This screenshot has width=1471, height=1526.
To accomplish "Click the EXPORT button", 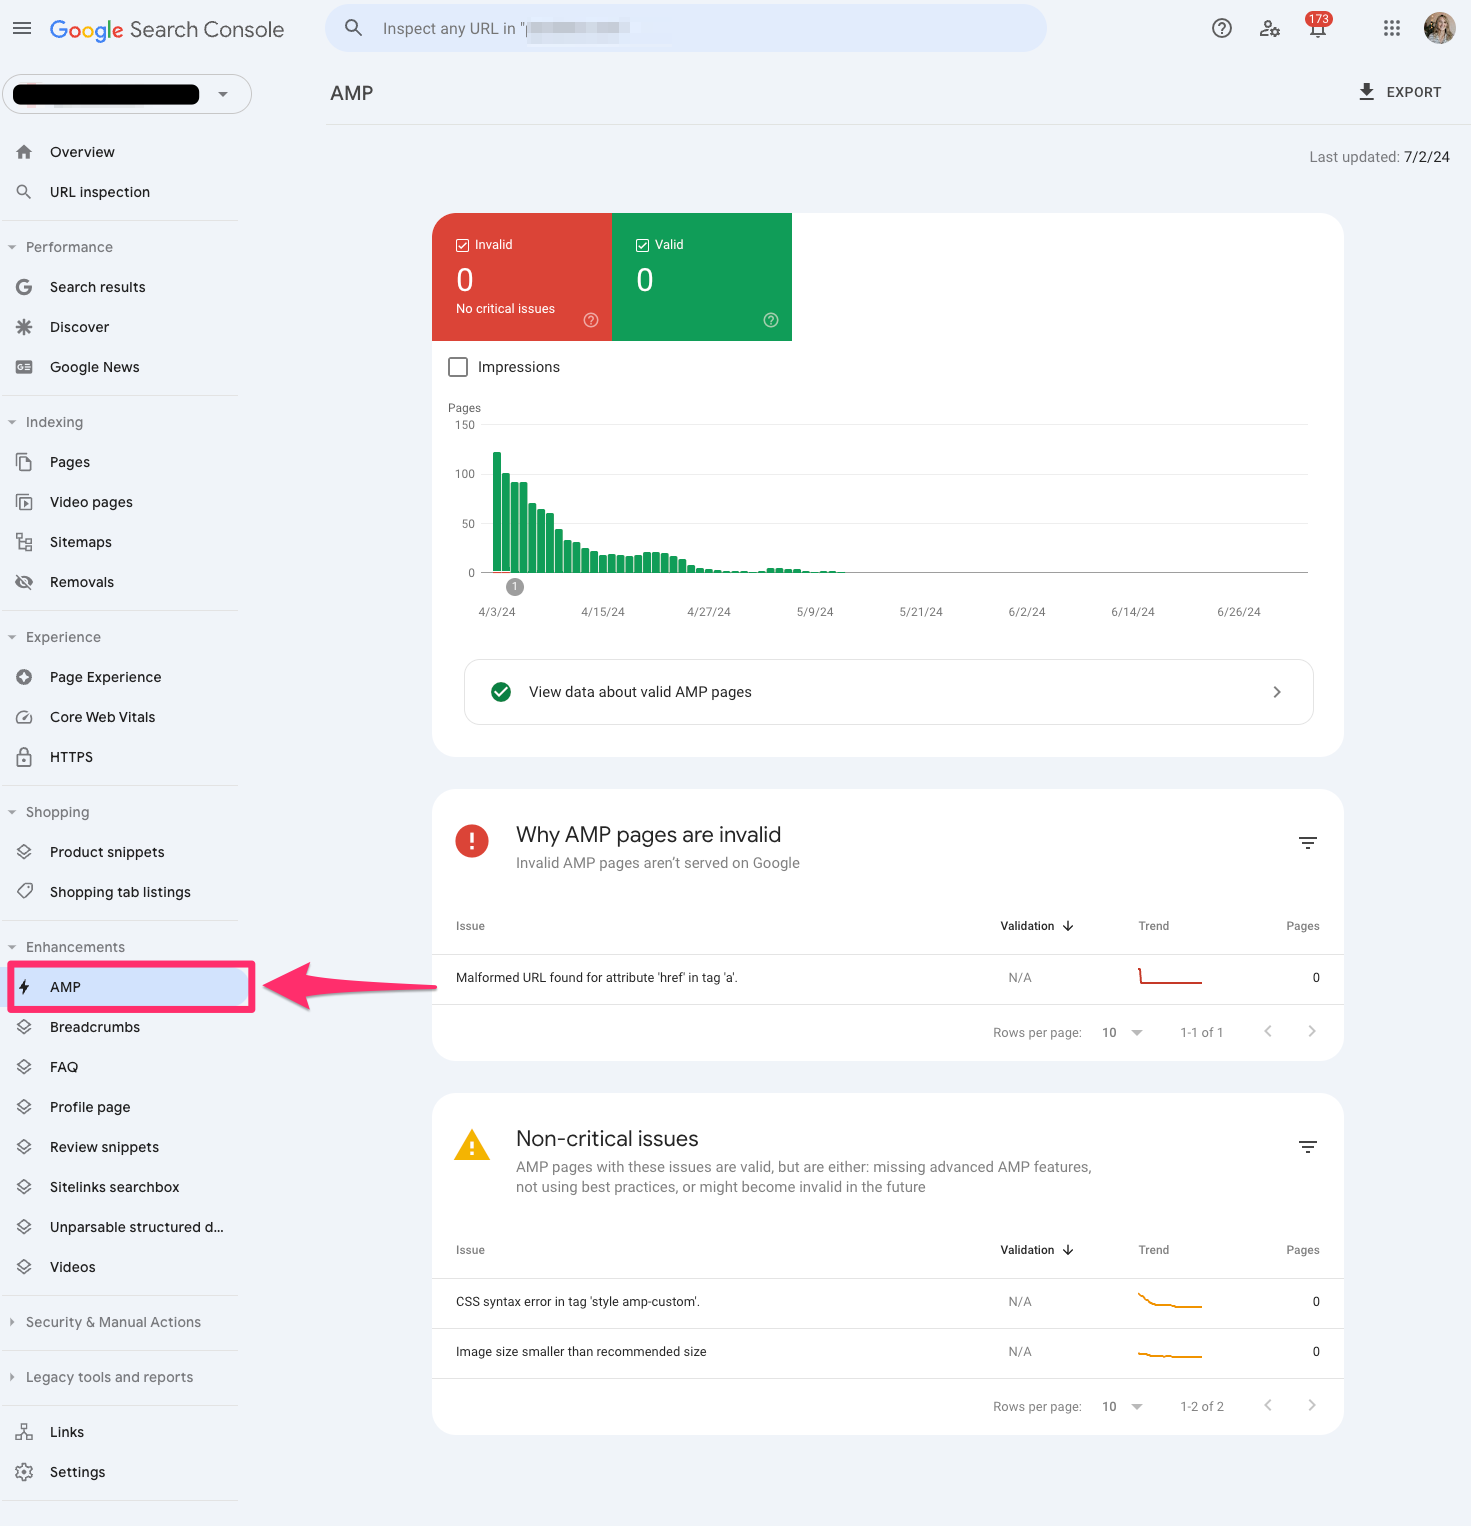I will coord(1399,92).
